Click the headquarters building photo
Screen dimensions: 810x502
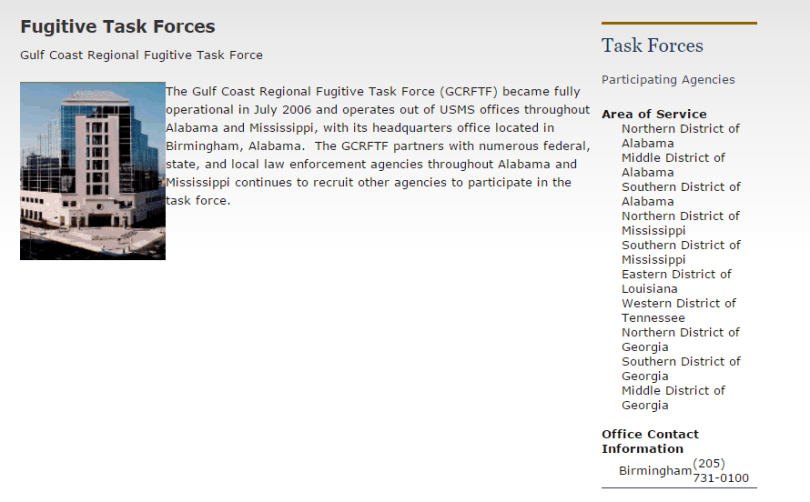coord(92,171)
